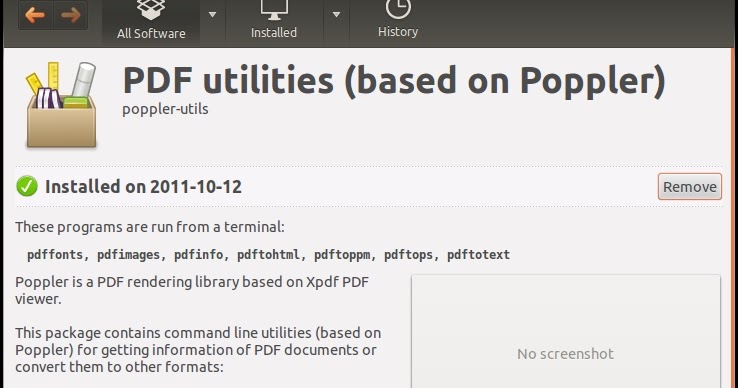Screen dimensions: 738x388
Task: Click the No screenshot placeholder
Action: point(566,331)
